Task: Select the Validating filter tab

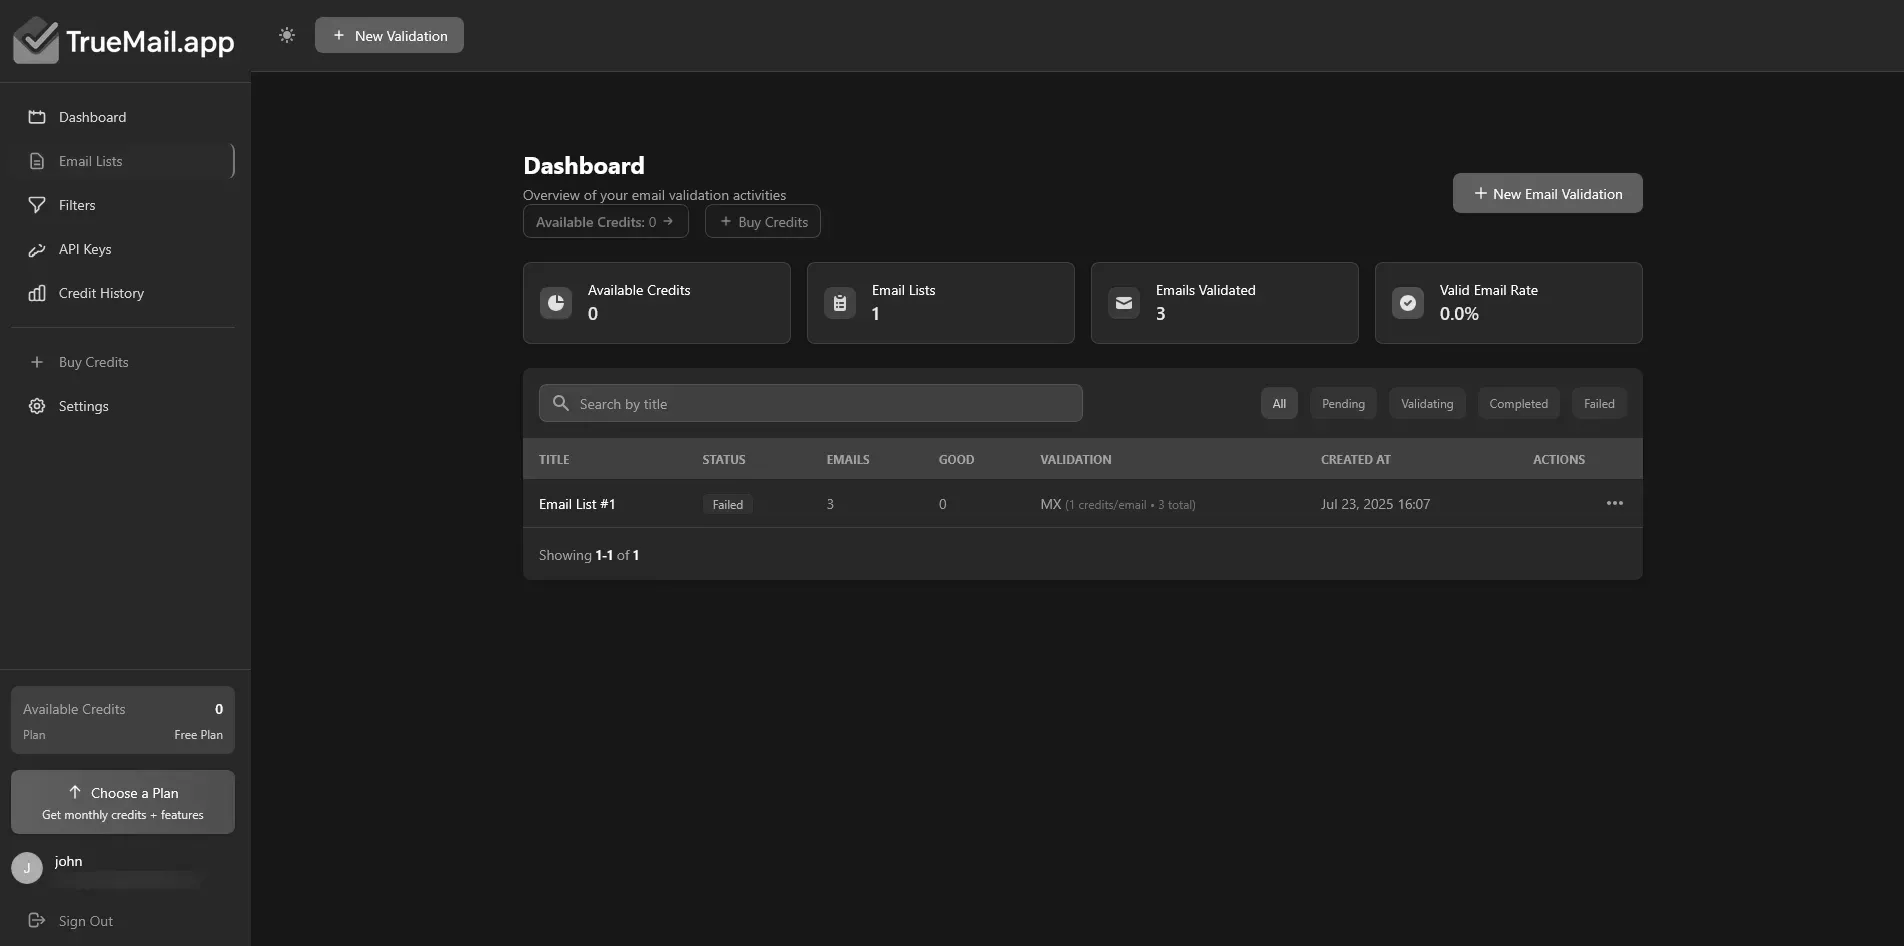Action: click(1427, 403)
